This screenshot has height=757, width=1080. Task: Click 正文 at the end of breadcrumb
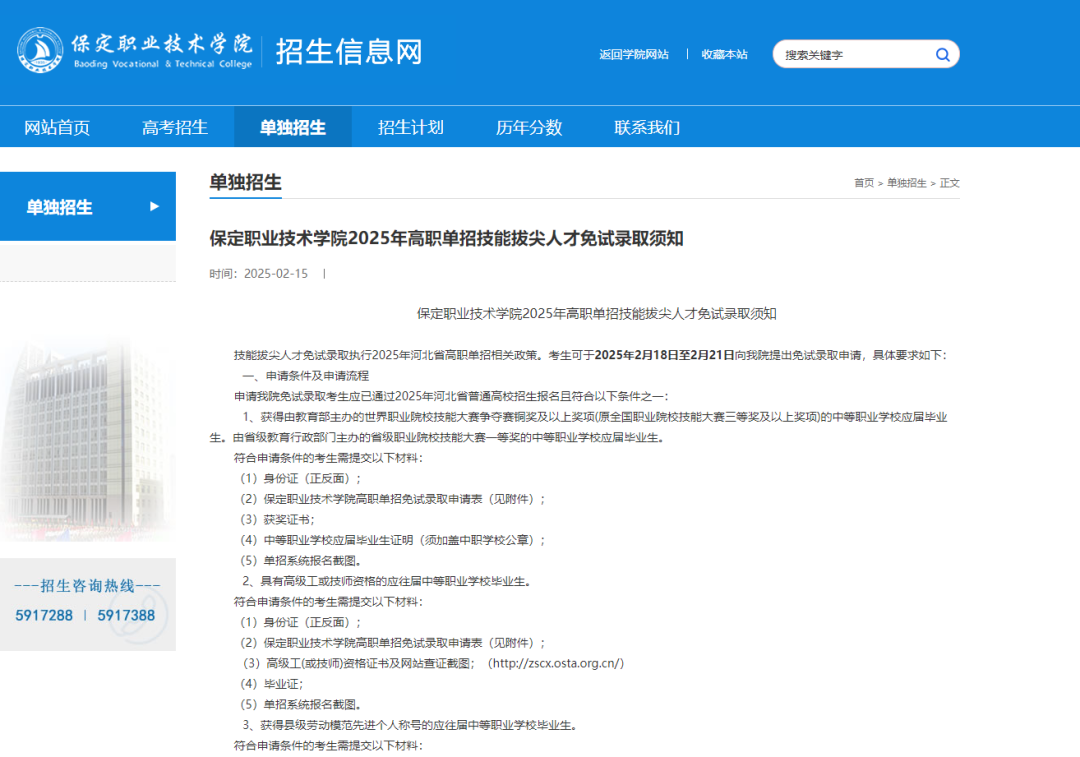[x=949, y=183]
